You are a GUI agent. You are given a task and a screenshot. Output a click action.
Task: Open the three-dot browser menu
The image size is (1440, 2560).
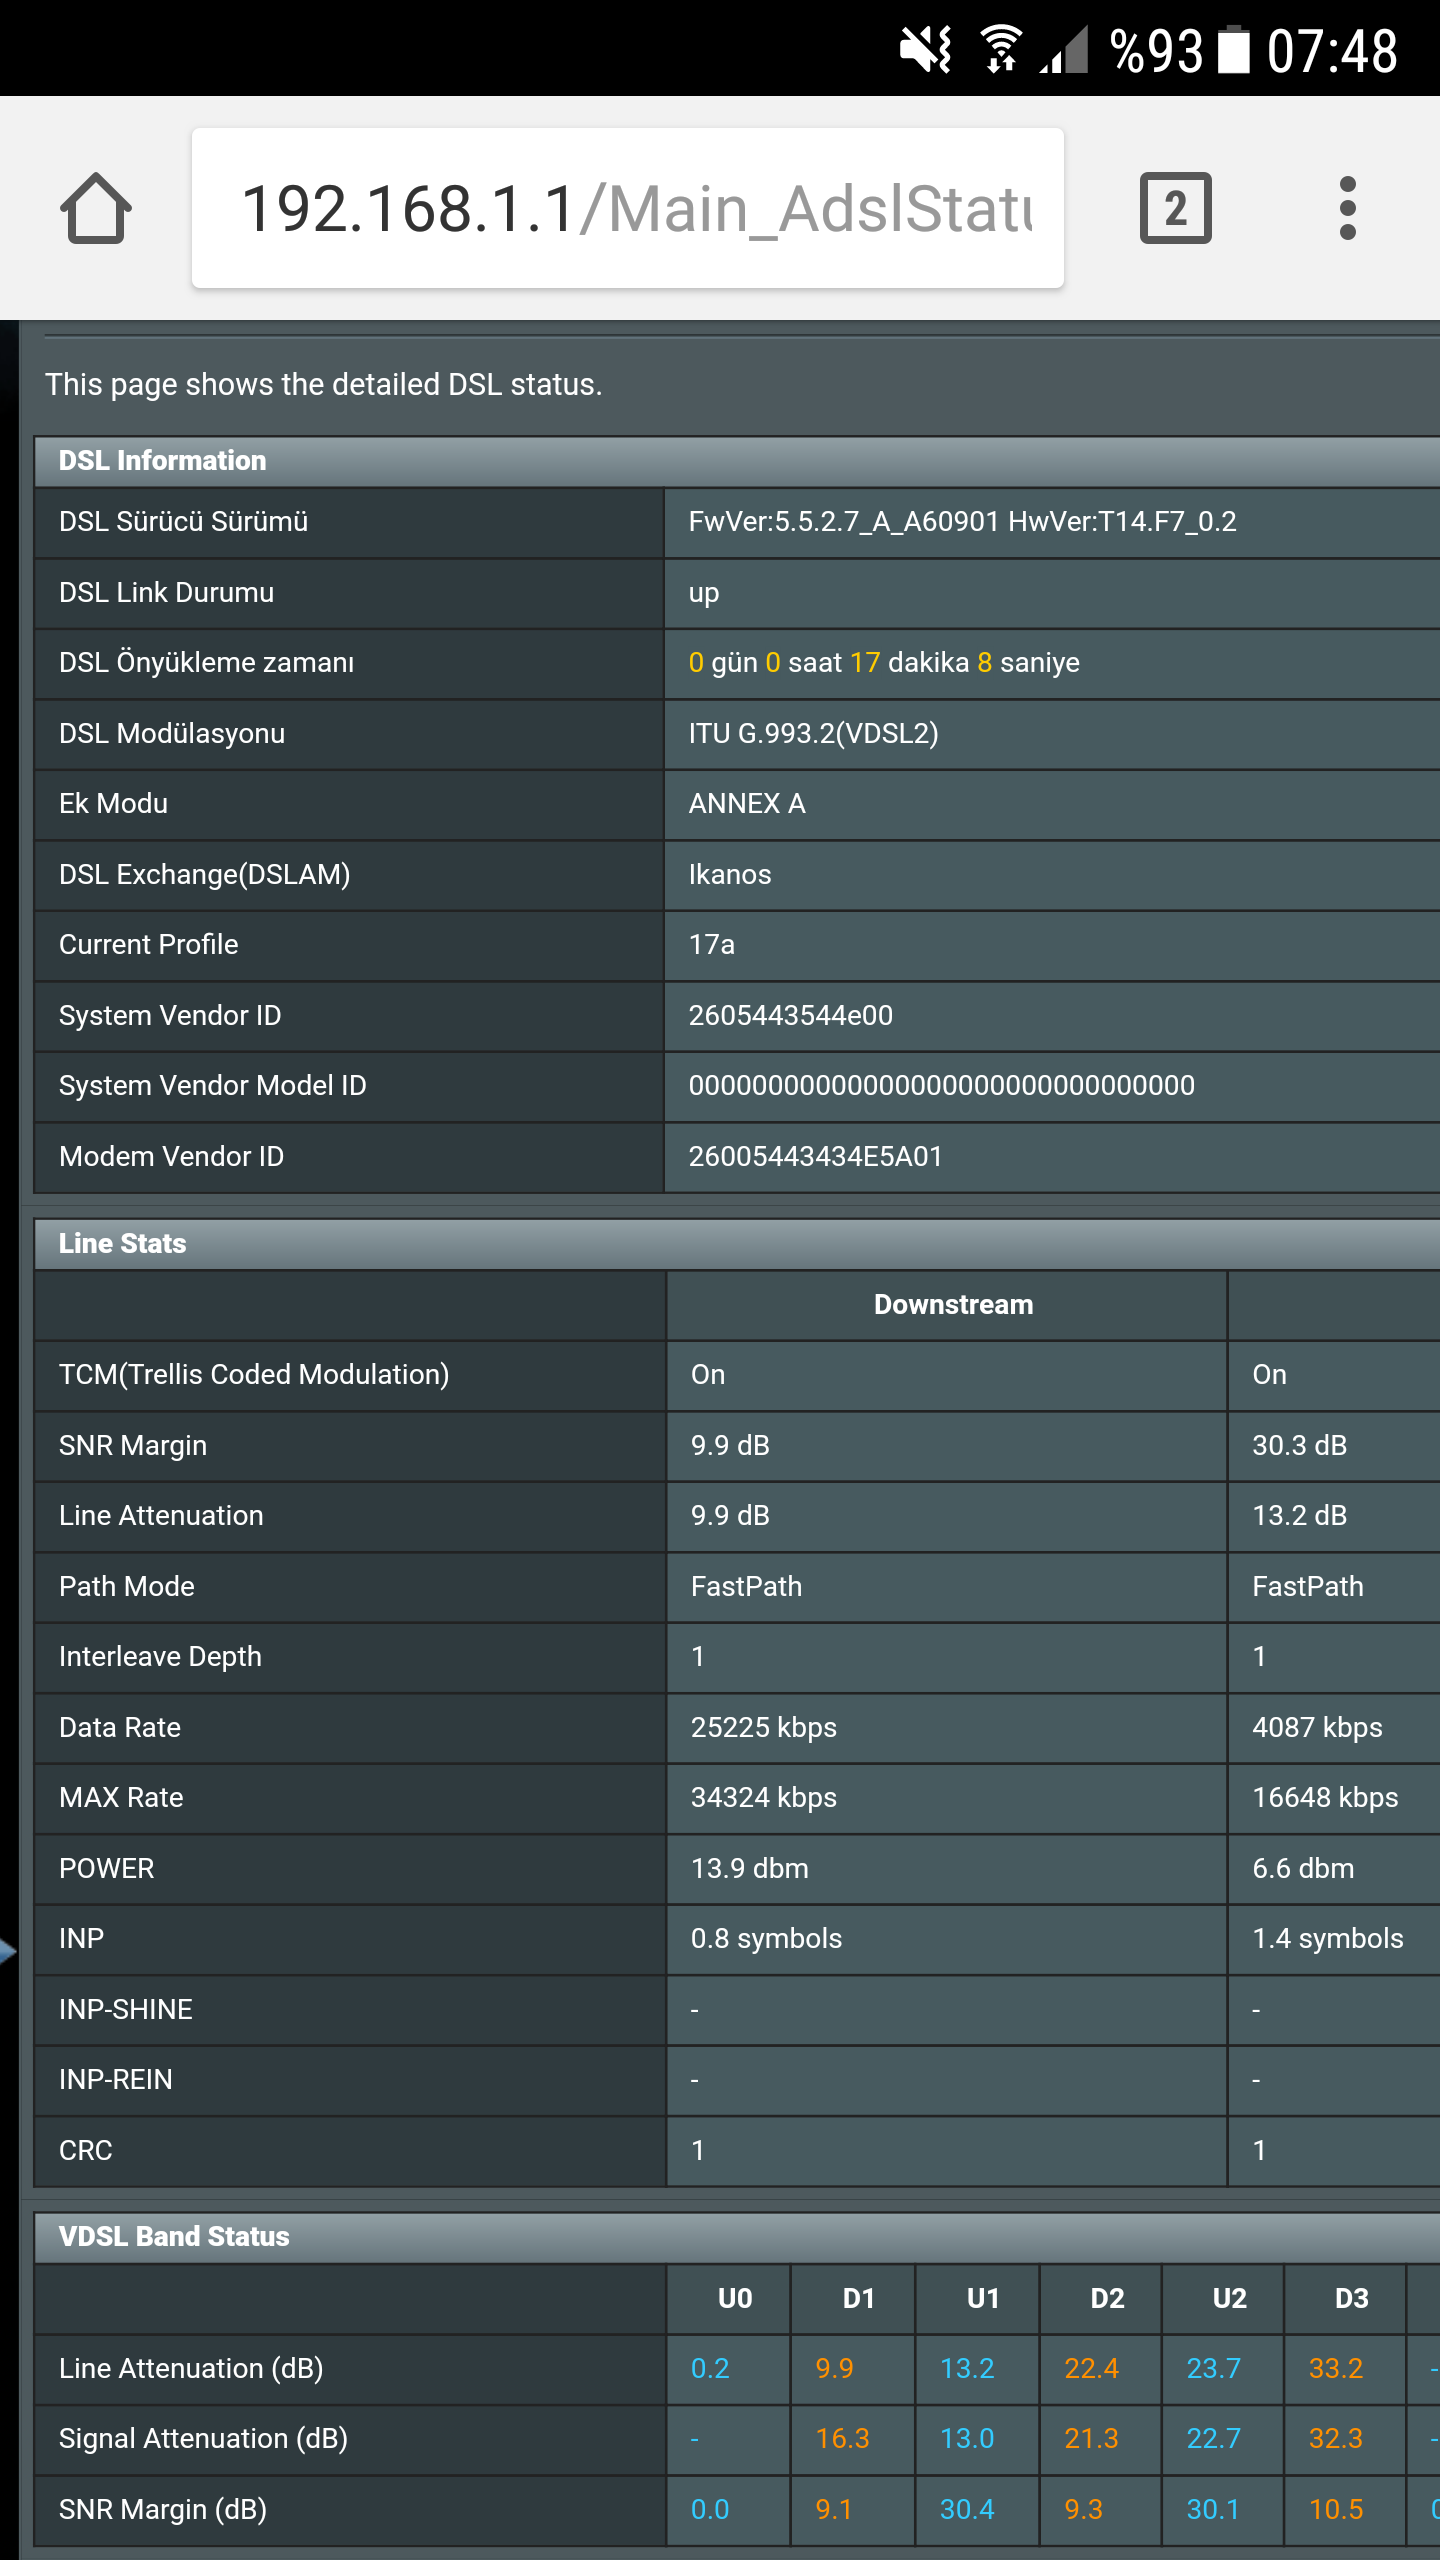click(1347, 208)
